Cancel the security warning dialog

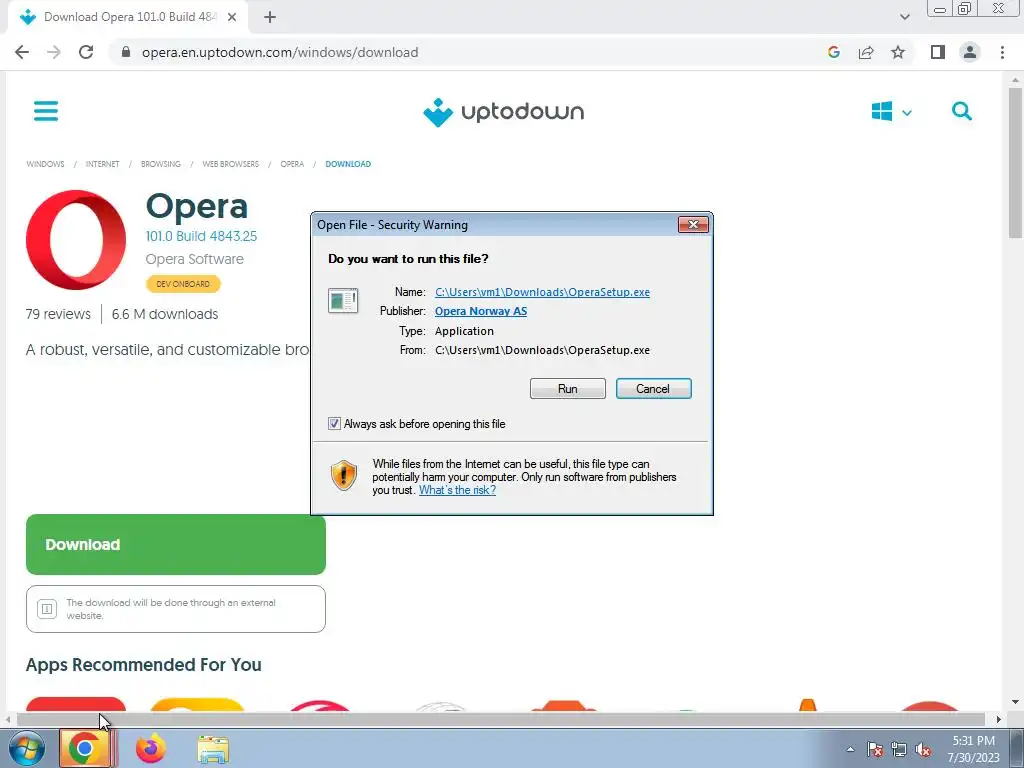pyautogui.click(x=654, y=389)
